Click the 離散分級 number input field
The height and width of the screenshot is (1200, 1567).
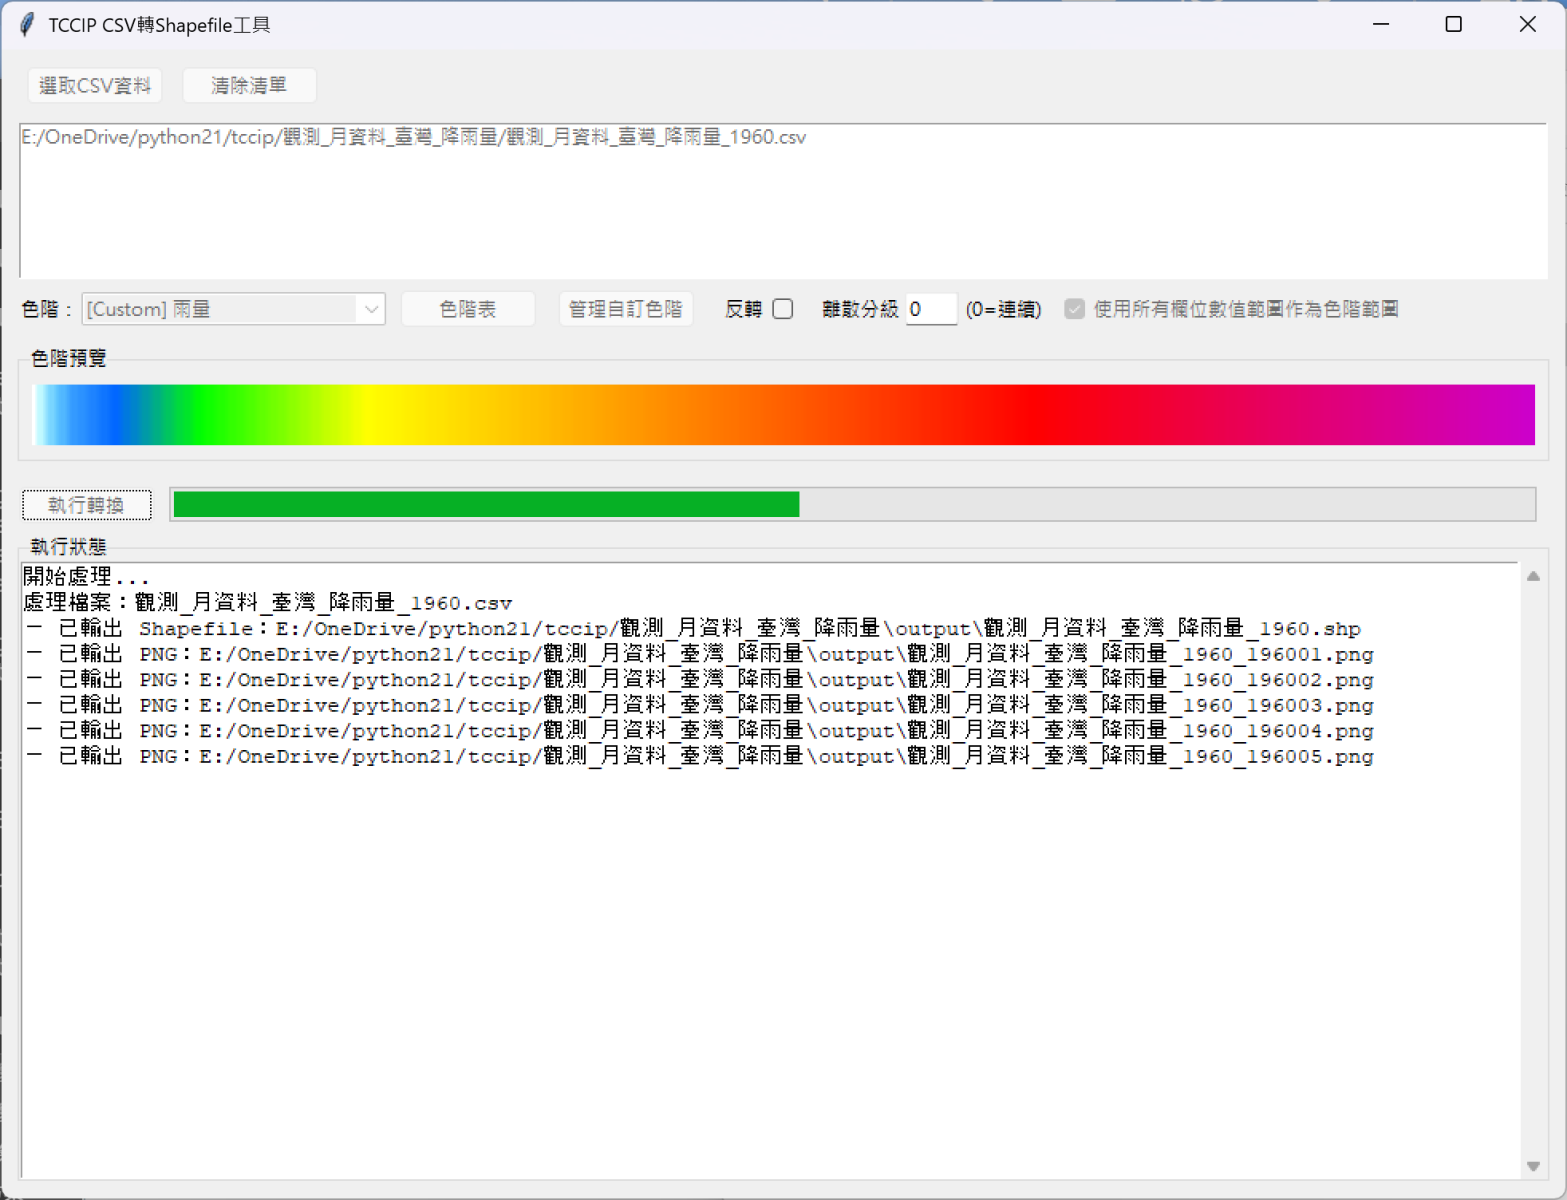click(x=930, y=310)
